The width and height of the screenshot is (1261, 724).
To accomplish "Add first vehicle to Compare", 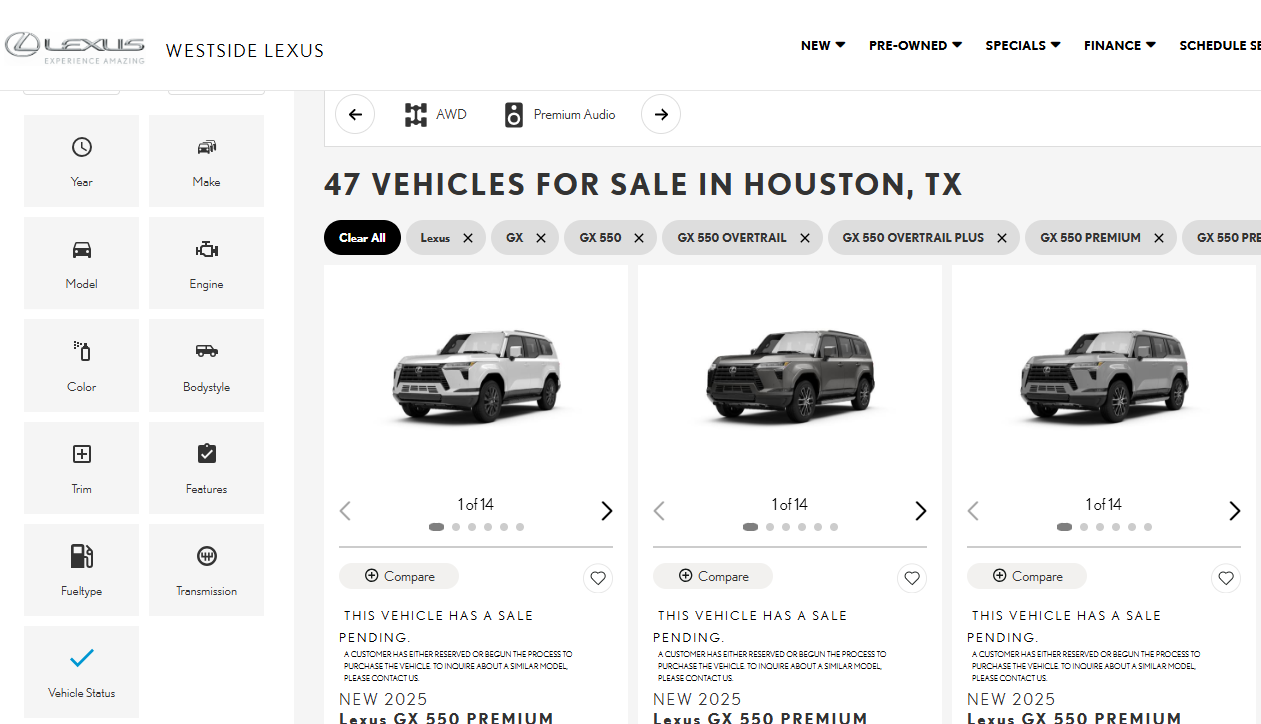I will coord(399,576).
